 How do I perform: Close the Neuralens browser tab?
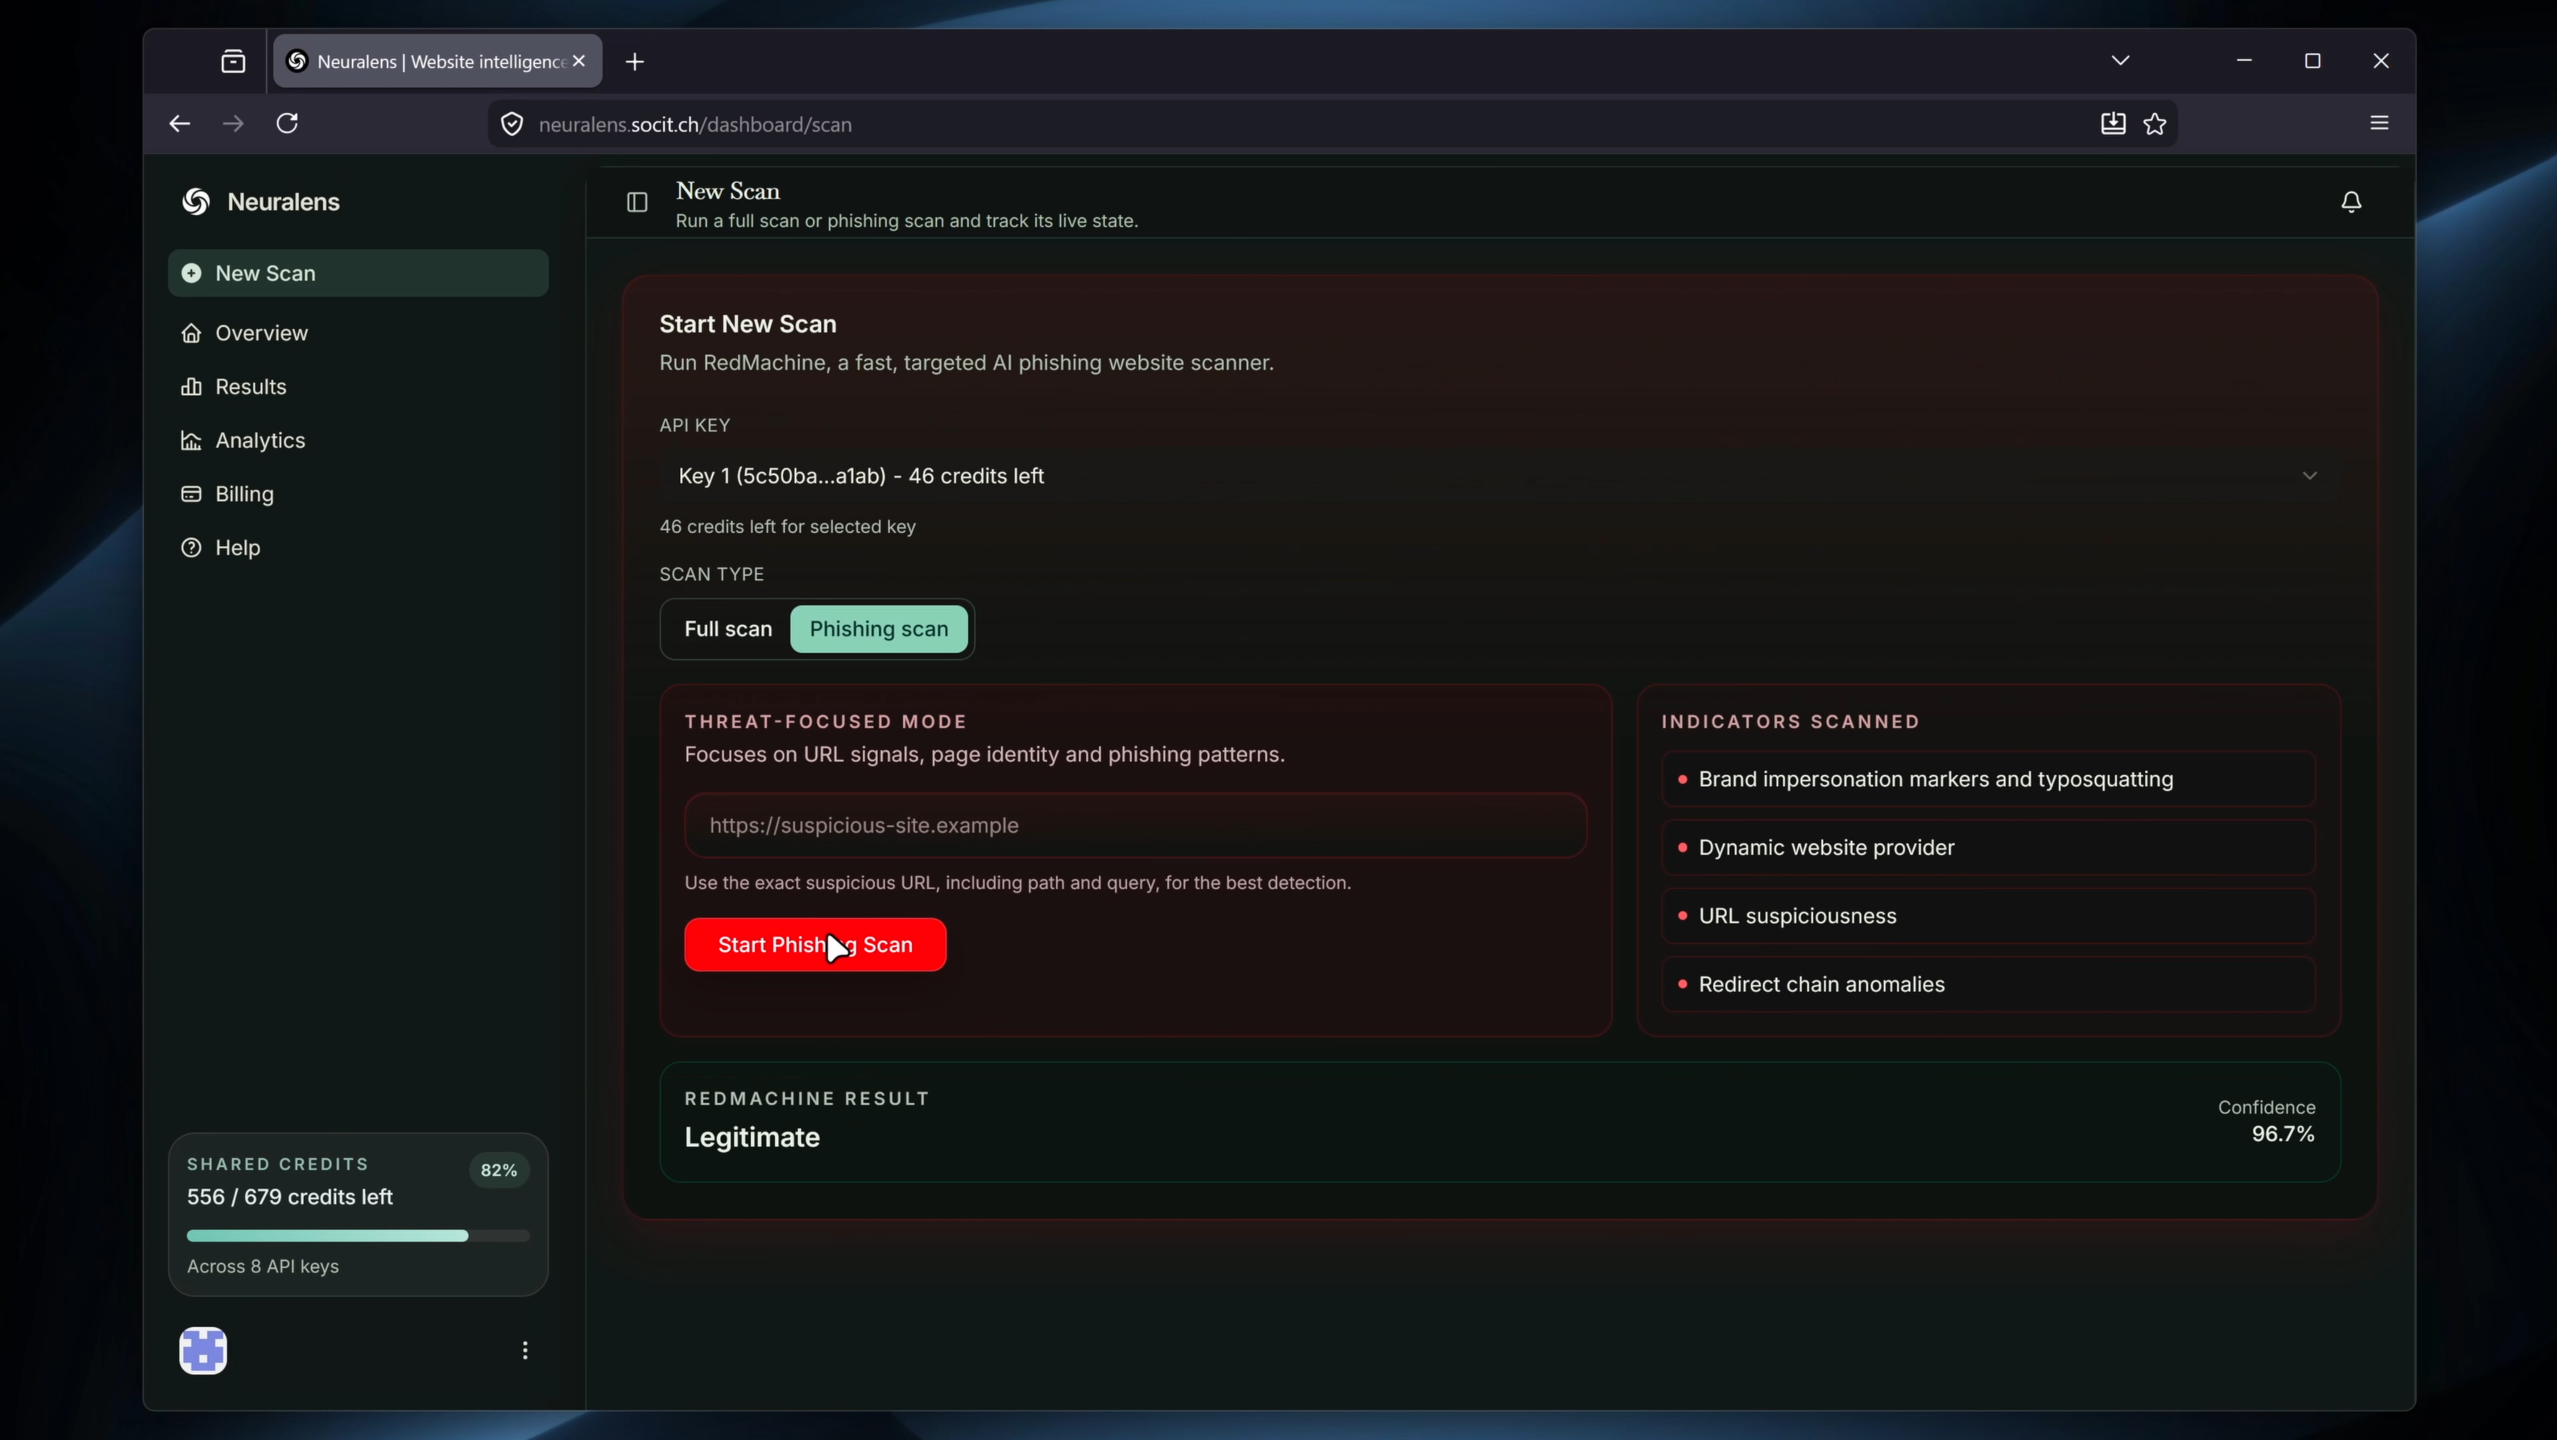[579, 62]
